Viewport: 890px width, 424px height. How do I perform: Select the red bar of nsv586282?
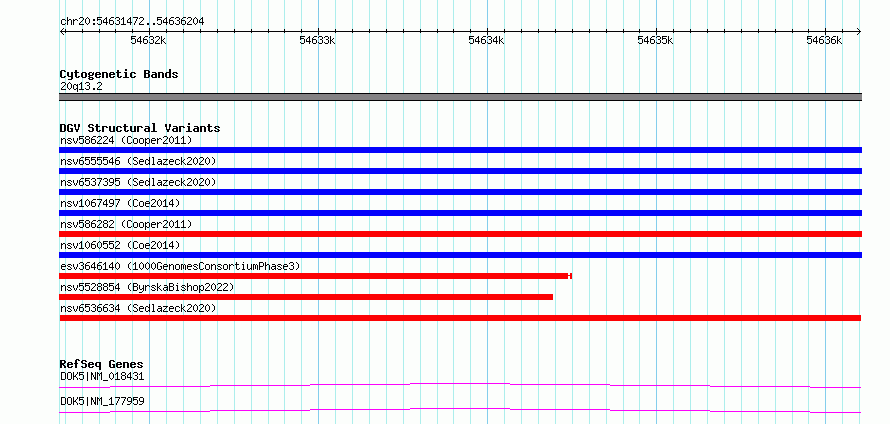(x=460, y=234)
